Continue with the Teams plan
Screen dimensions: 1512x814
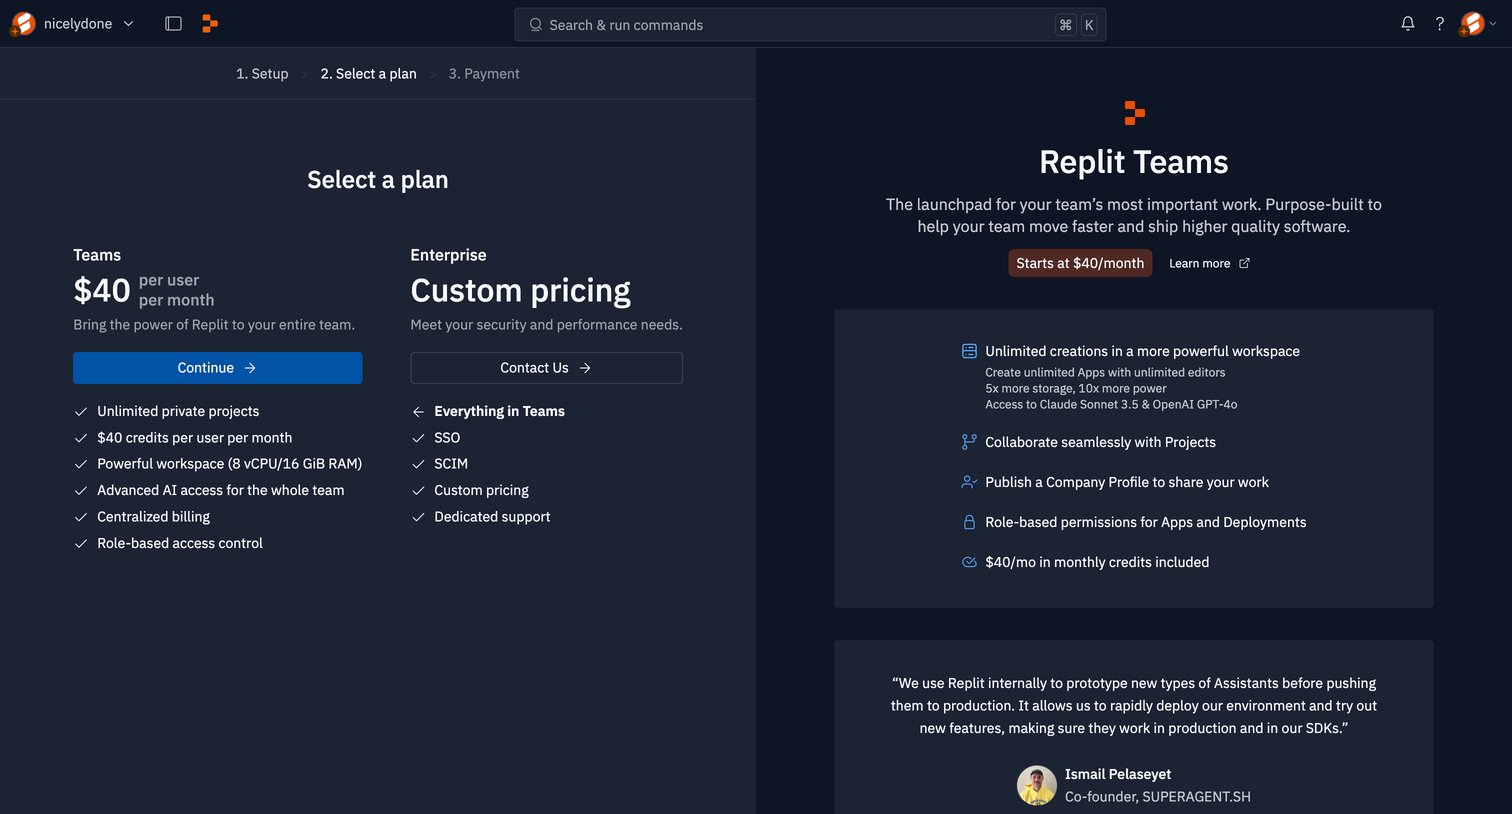[x=217, y=368]
